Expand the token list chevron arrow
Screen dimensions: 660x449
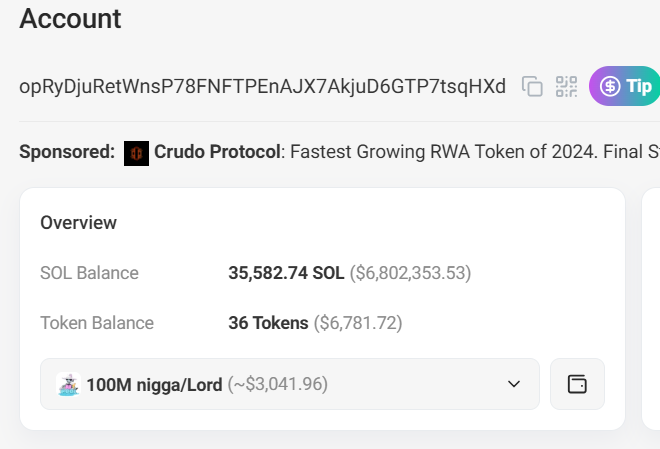click(x=514, y=384)
